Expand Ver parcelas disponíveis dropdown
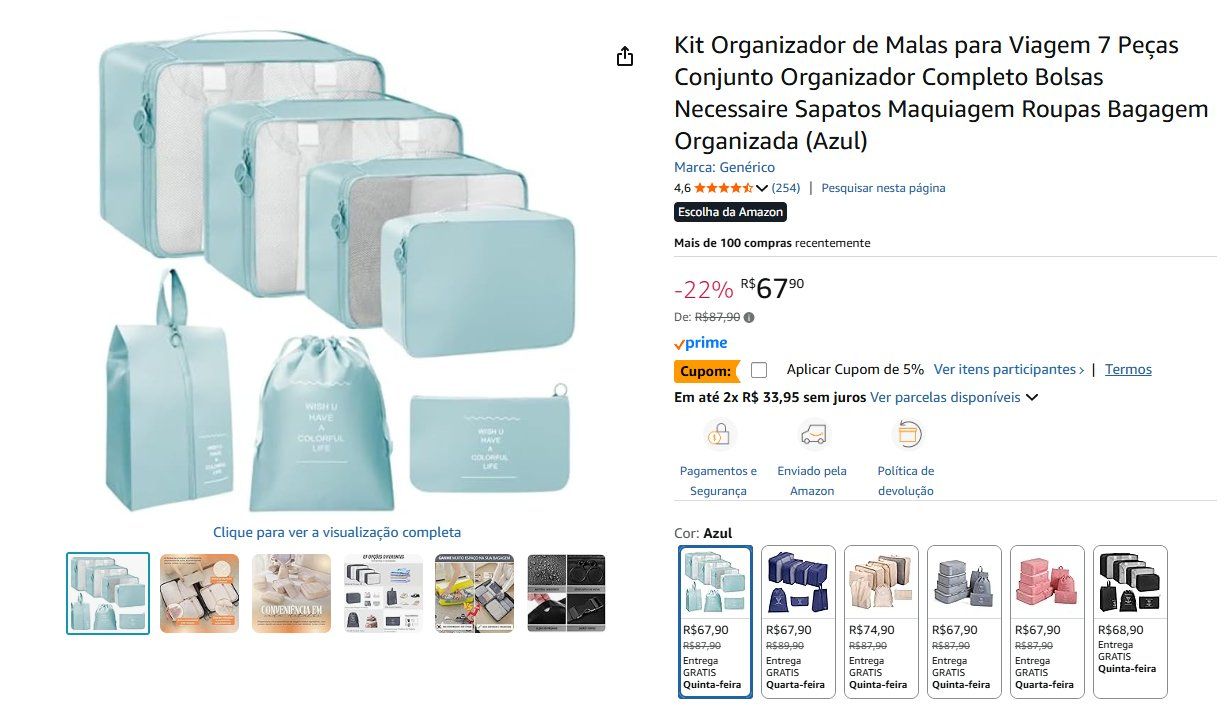Screen dimensions: 1226x707 954,397
